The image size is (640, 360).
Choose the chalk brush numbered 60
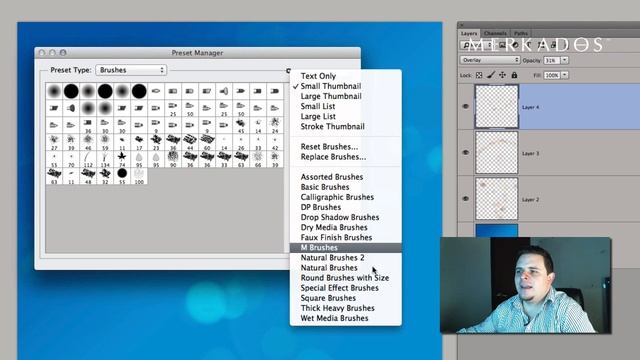pyautogui.click(x=207, y=142)
